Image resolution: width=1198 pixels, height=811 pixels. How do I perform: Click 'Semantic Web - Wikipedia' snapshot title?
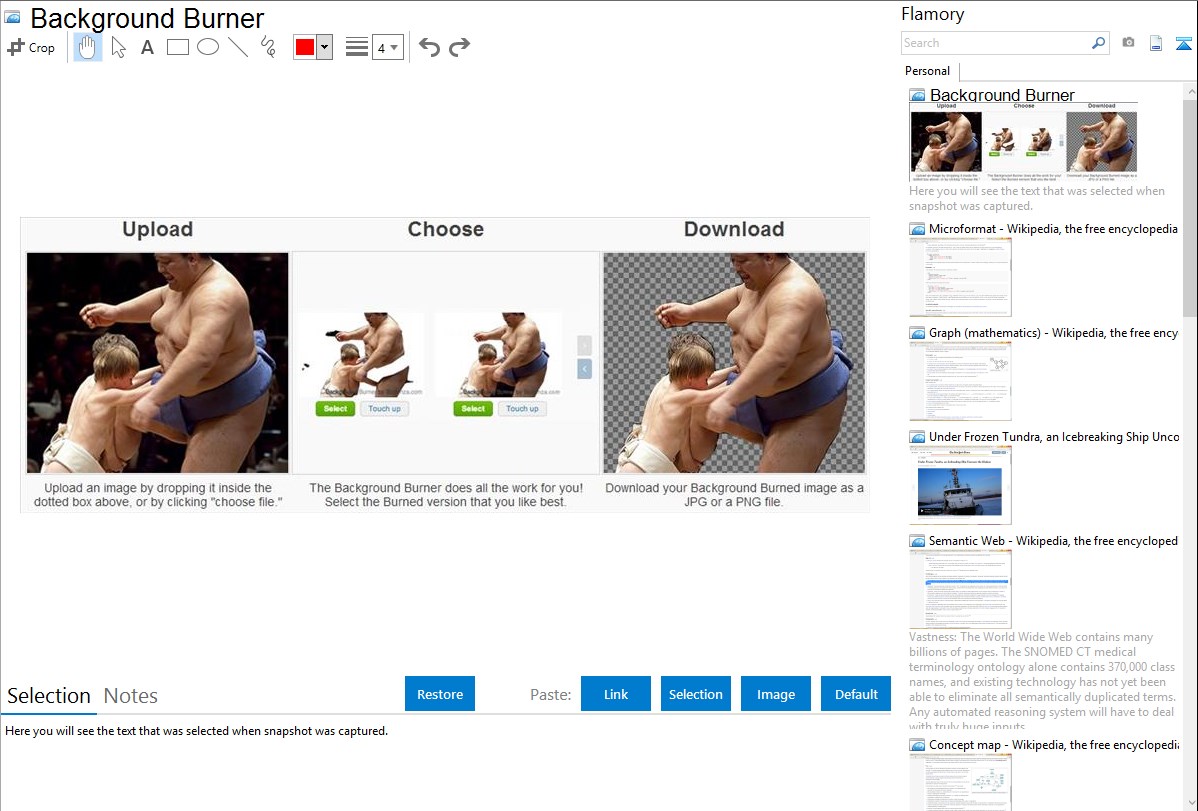1053,540
